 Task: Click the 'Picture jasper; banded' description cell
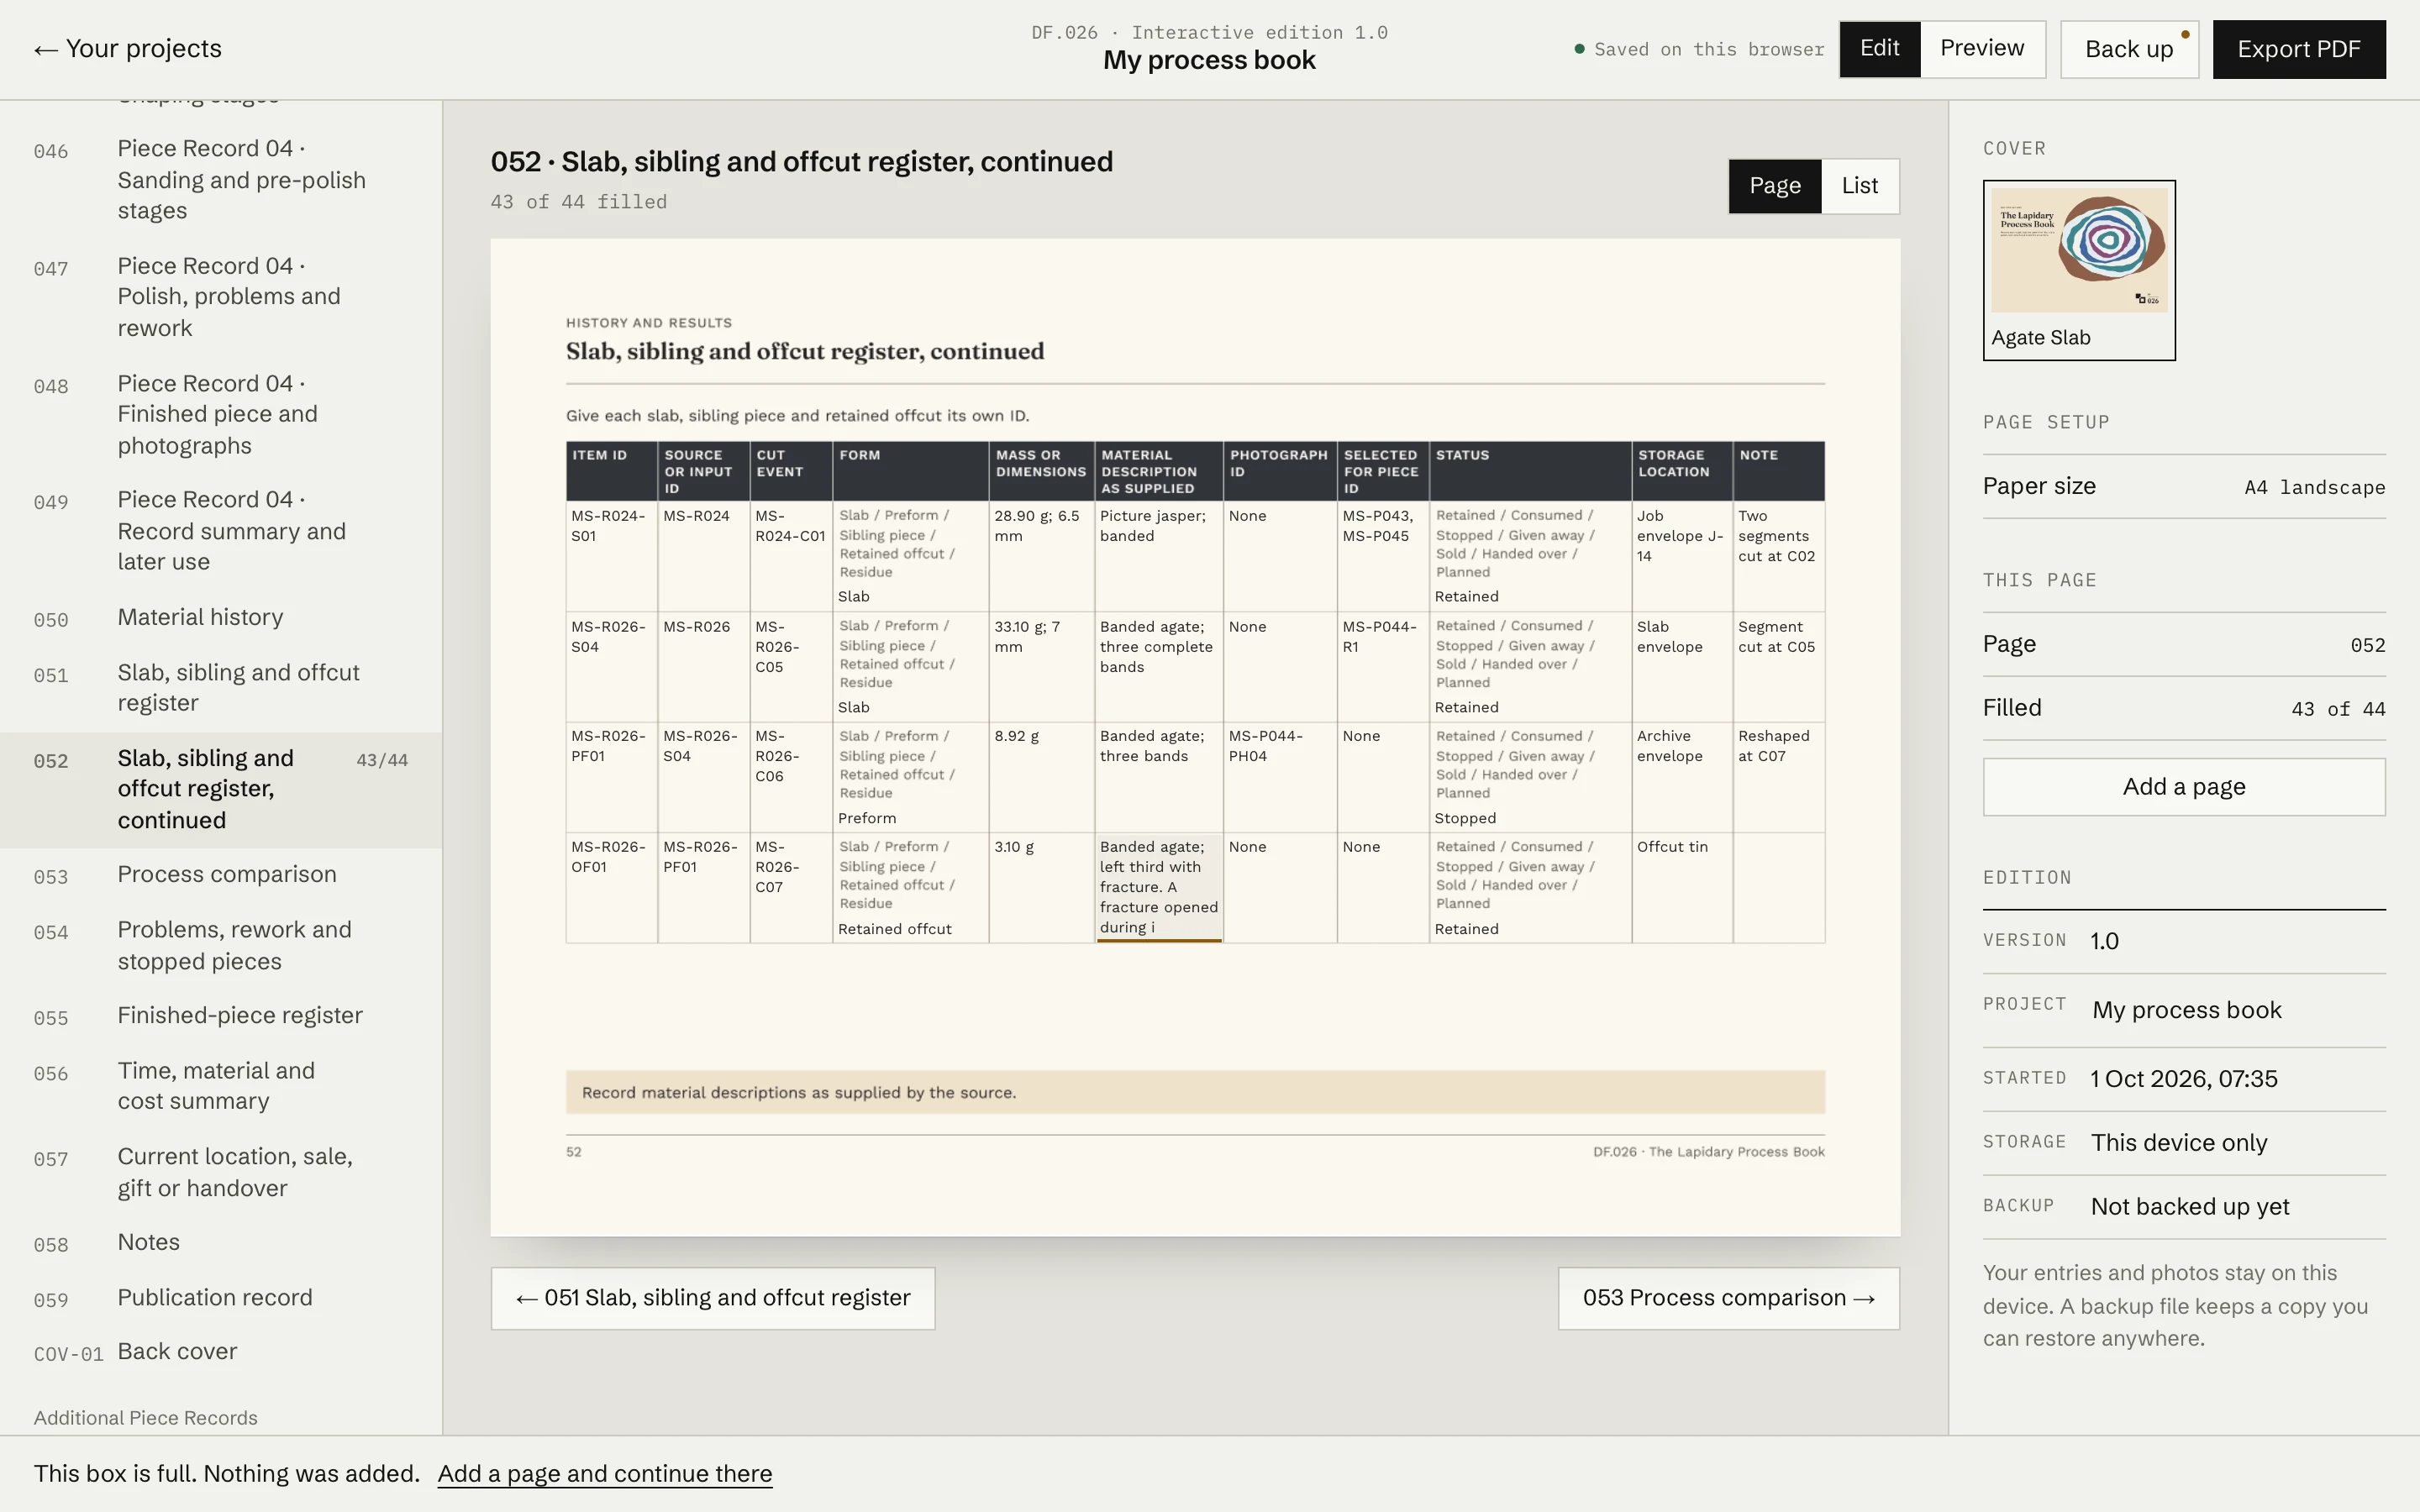pyautogui.click(x=1159, y=555)
